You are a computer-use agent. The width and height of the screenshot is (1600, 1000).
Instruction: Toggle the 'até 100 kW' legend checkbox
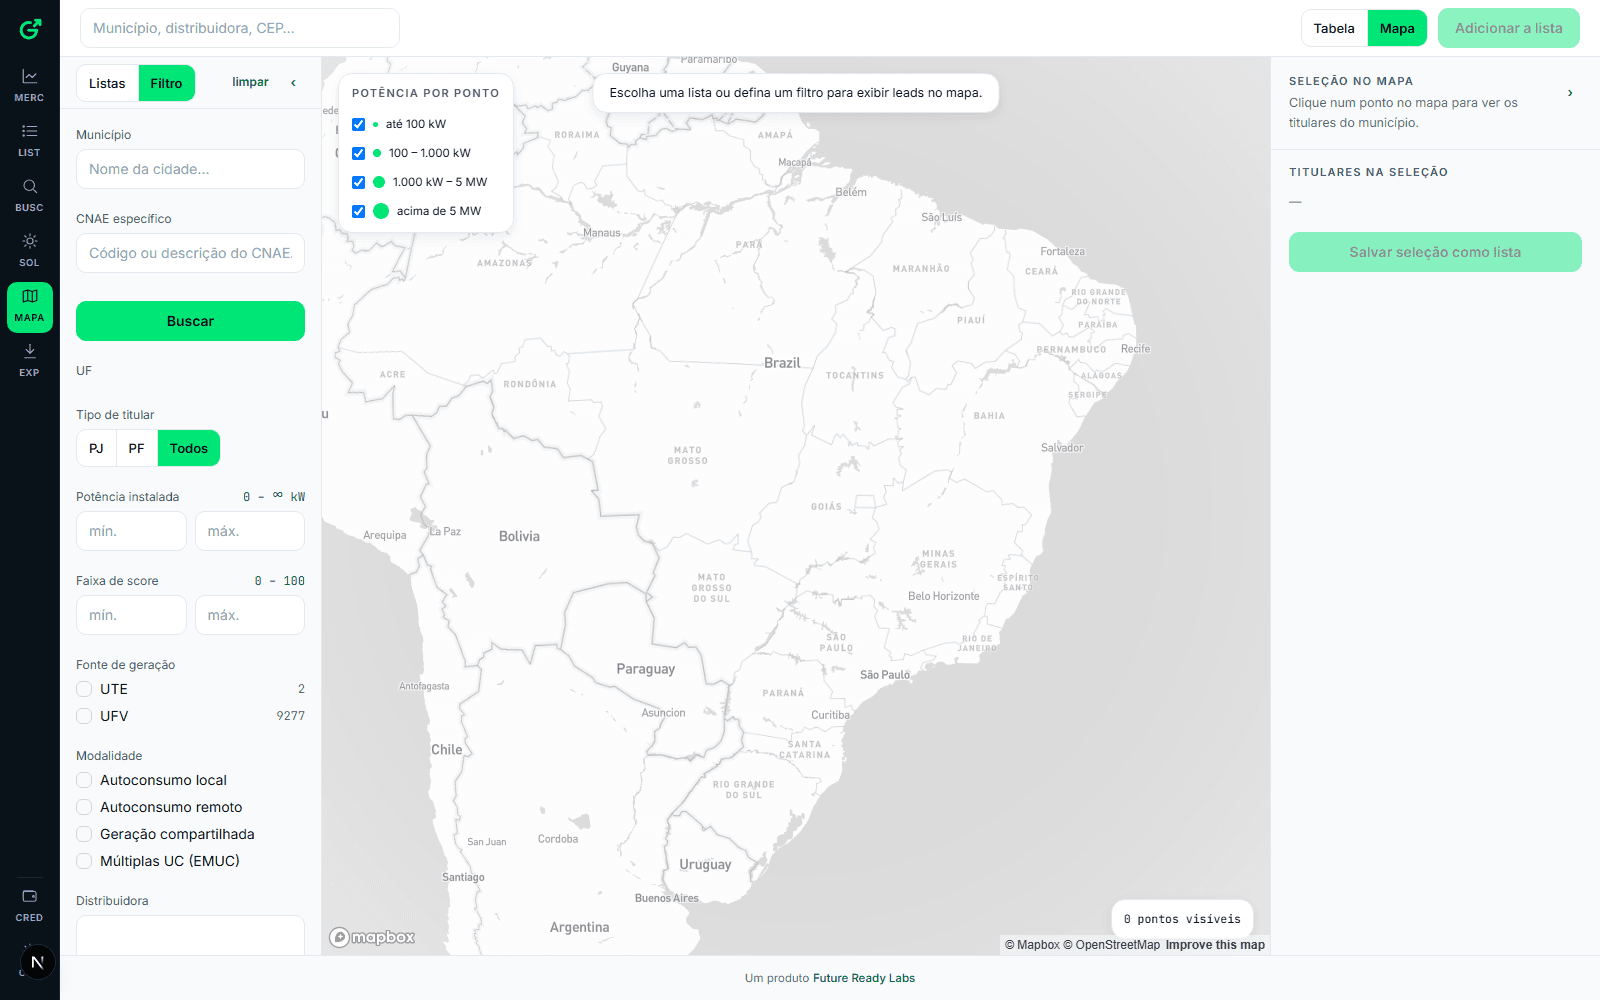pyautogui.click(x=358, y=124)
